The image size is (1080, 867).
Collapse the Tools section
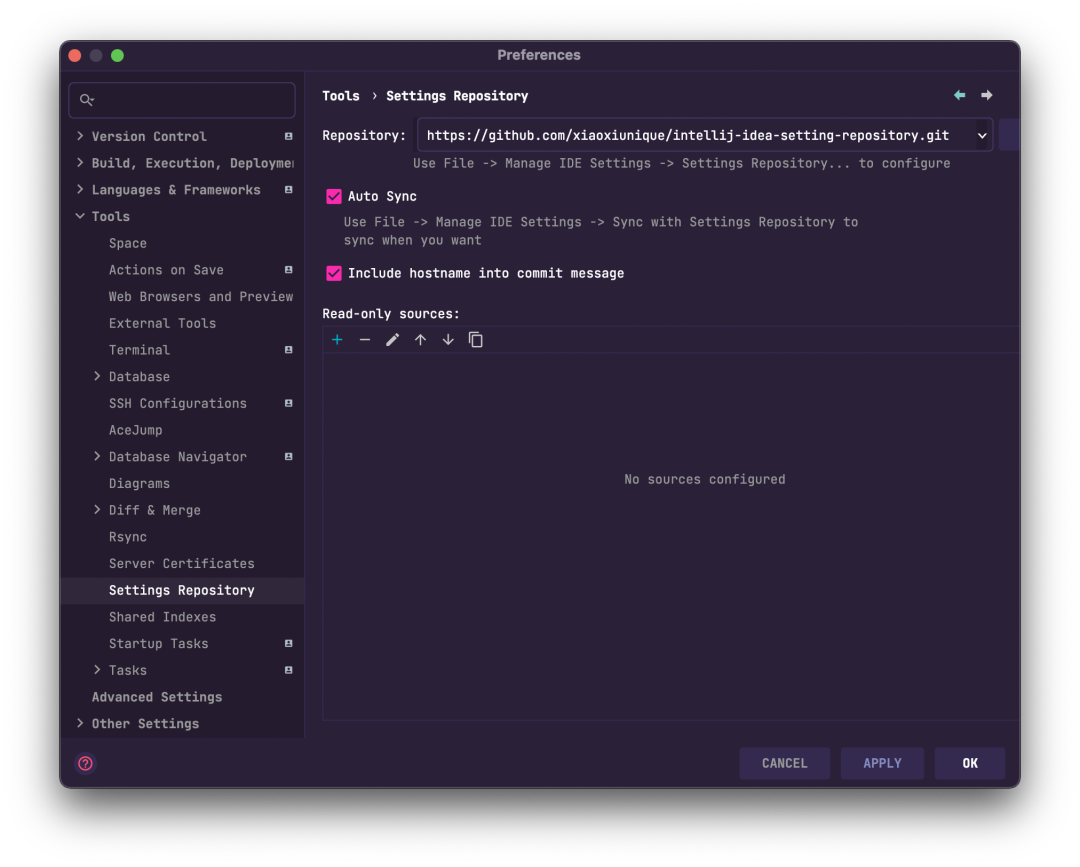[80, 216]
